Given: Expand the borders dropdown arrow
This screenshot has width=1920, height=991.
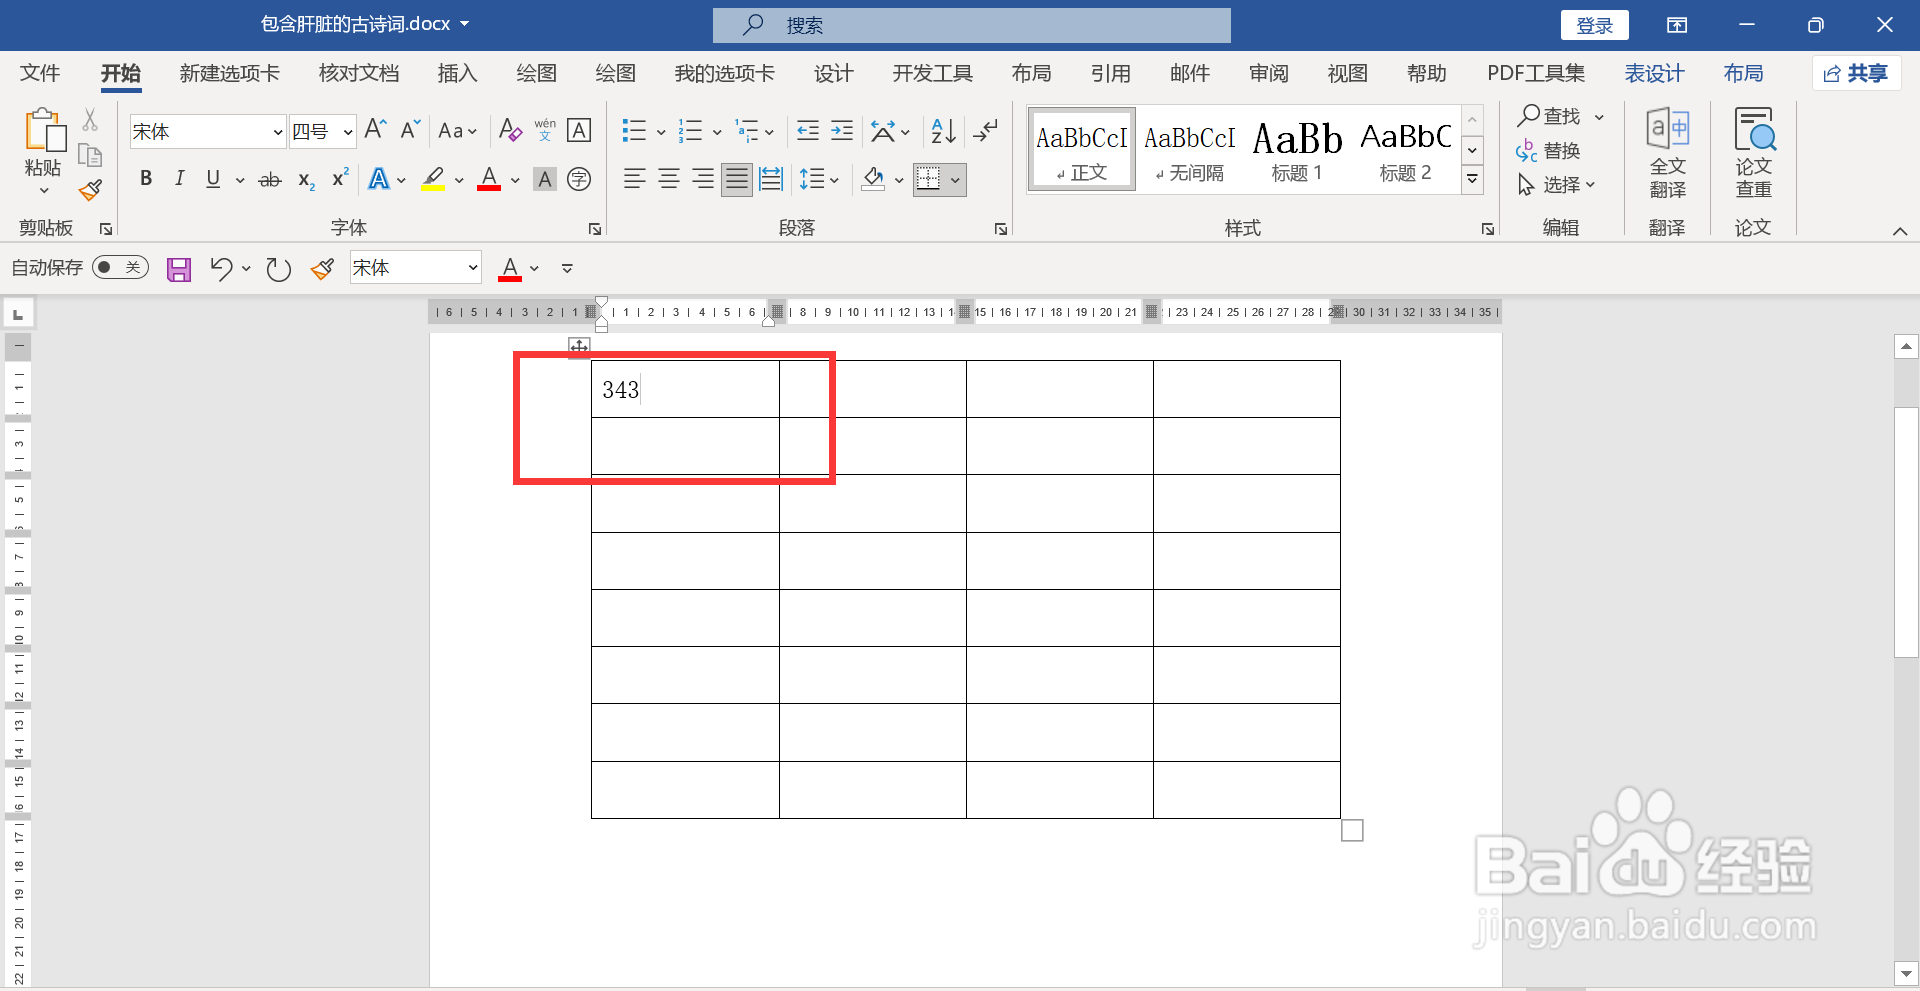Looking at the screenshot, I should click(x=956, y=180).
